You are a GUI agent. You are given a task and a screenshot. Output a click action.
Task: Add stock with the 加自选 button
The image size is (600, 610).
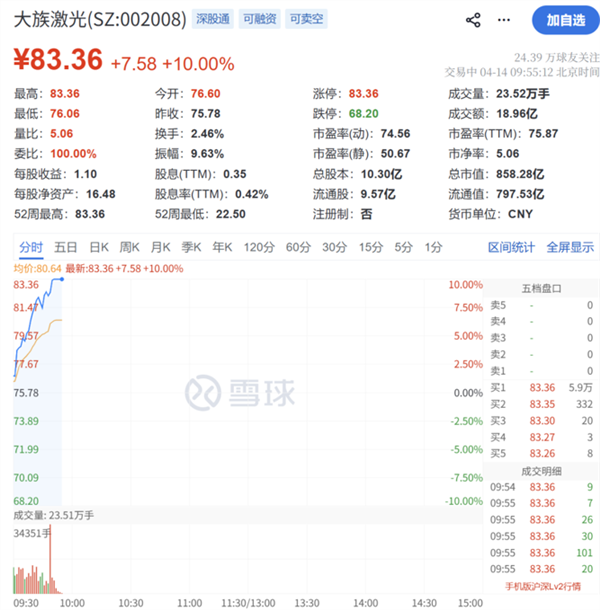pos(565,19)
